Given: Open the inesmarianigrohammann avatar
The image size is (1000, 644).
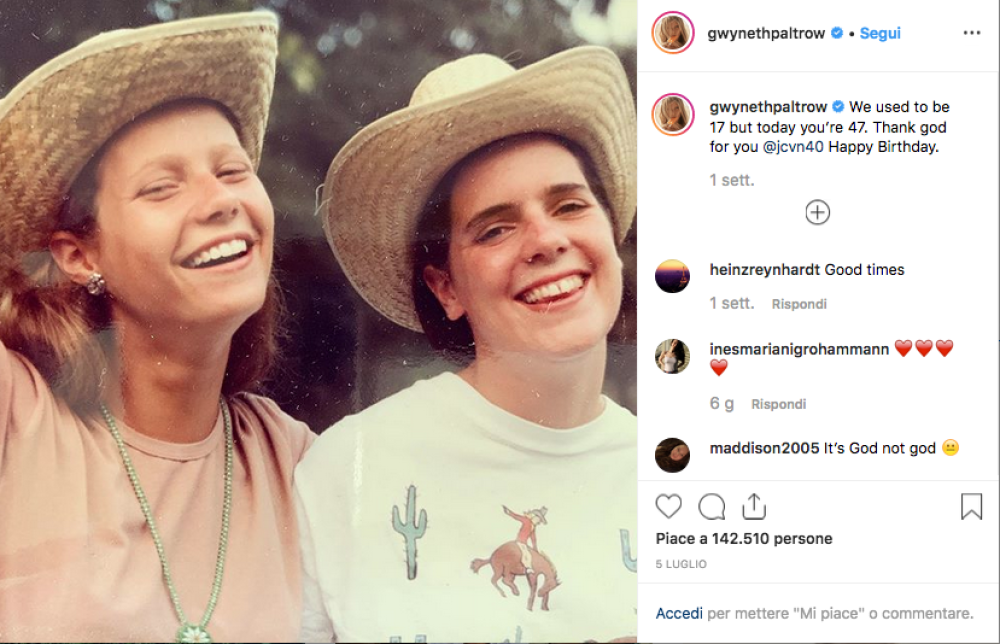Looking at the screenshot, I should click(x=673, y=356).
